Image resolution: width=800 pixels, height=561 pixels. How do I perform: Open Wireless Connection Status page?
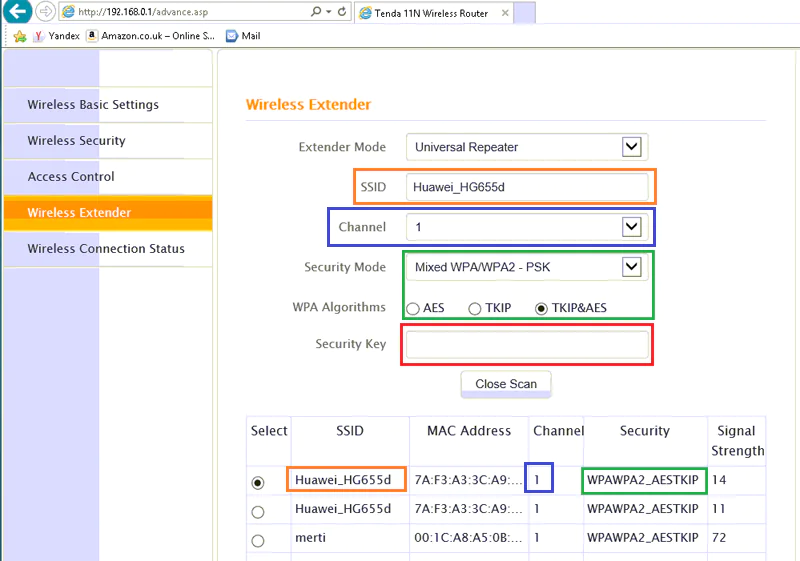coord(106,249)
